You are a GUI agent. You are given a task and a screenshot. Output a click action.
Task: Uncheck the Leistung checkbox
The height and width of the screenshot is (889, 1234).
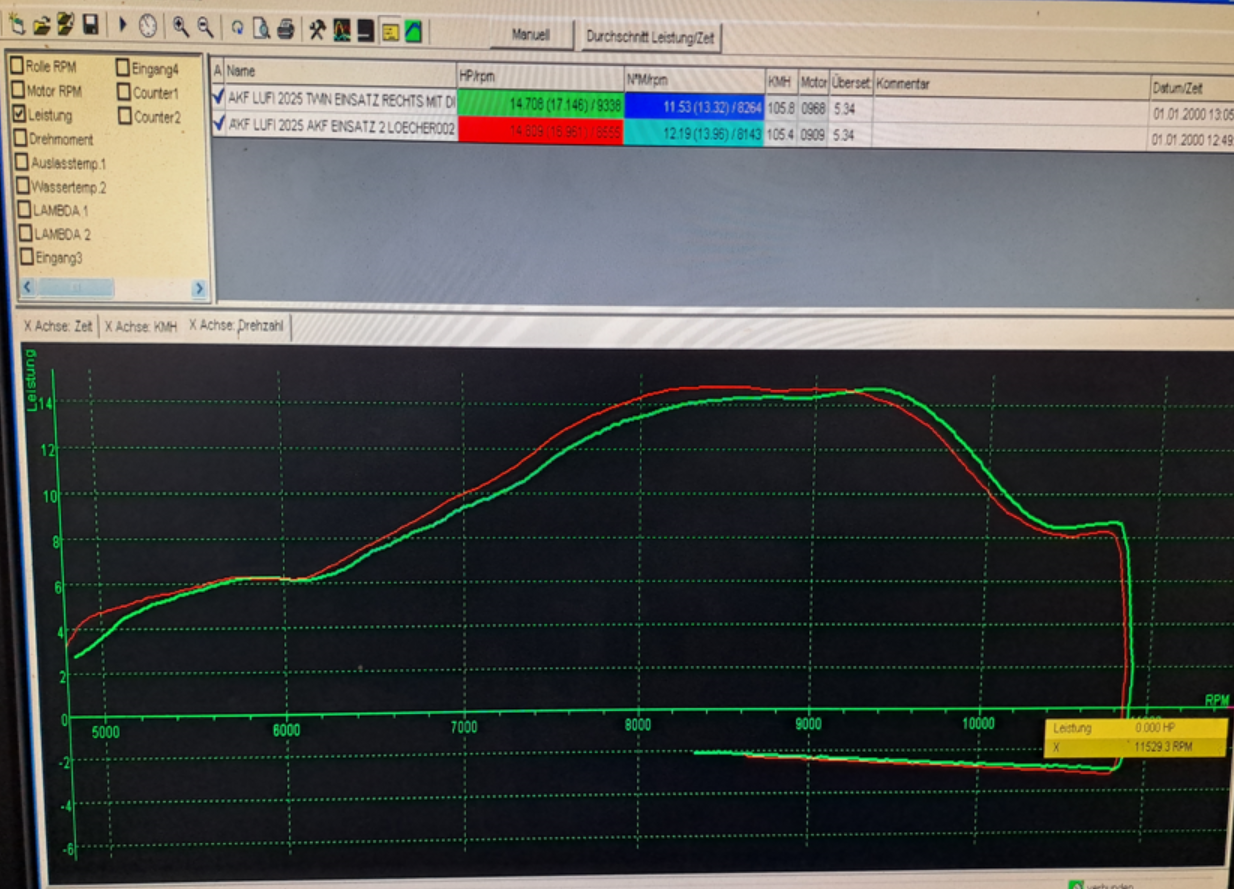19,115
